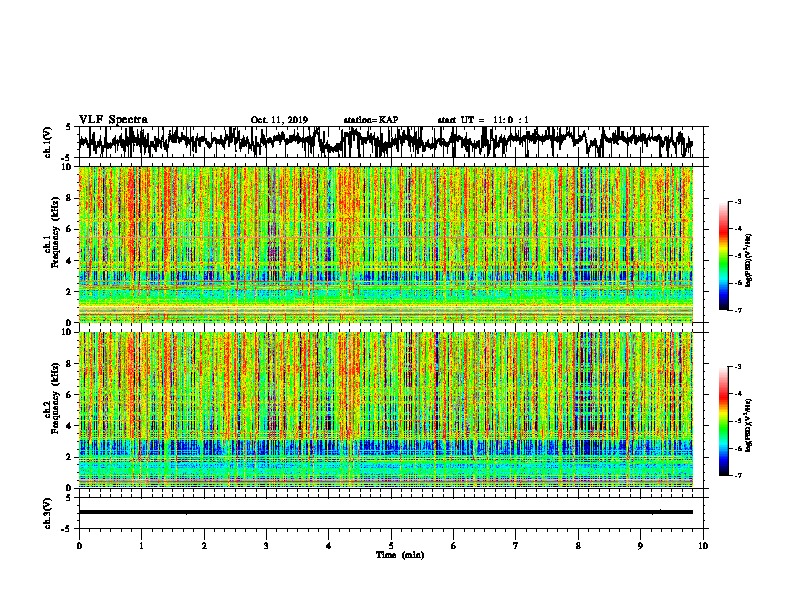Click the "VLF Spectra" plot title
Screen dimensions: 792x612
(x=113, y=119)
